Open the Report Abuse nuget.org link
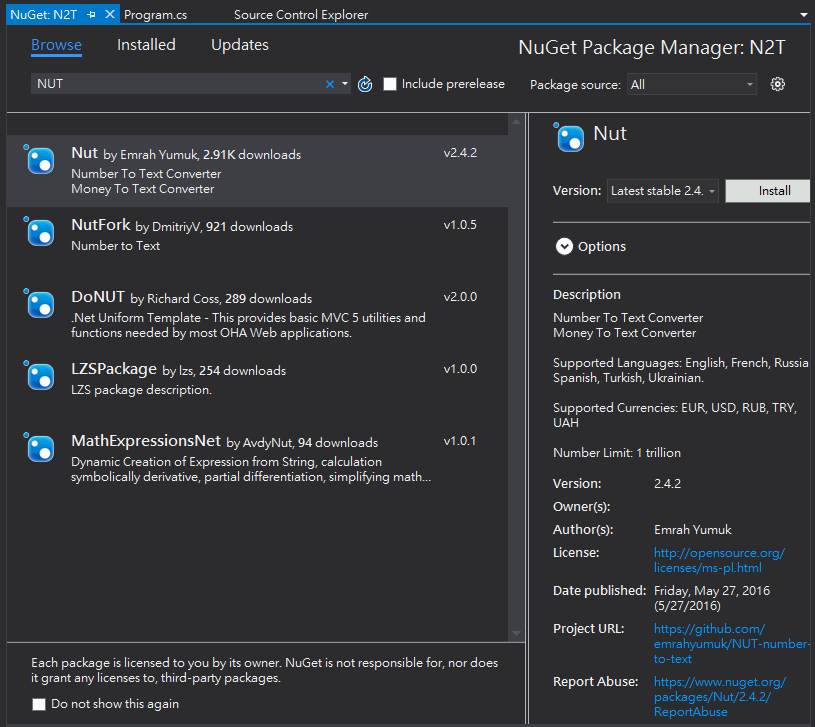 click(720, 697)
